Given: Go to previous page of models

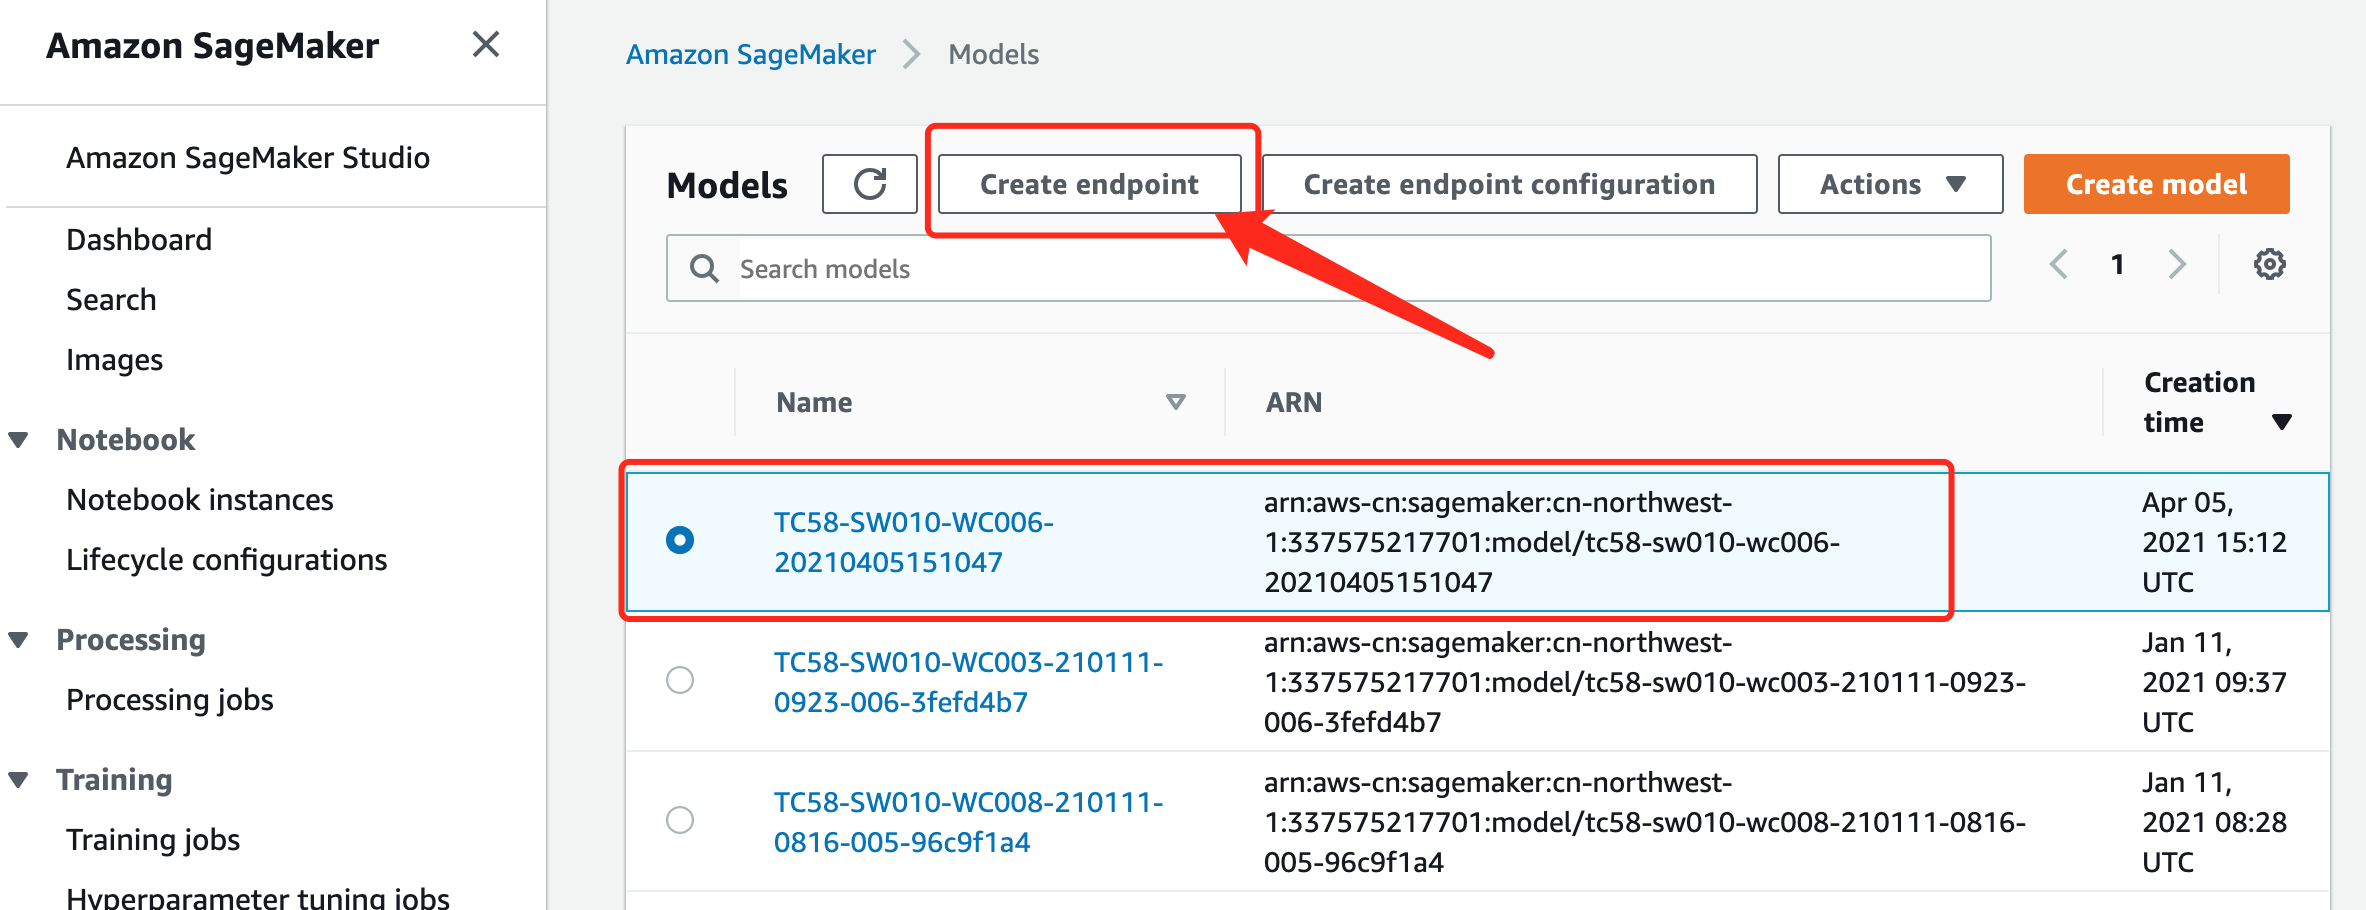Looking at the screenshot, I should pos(2058,264).
